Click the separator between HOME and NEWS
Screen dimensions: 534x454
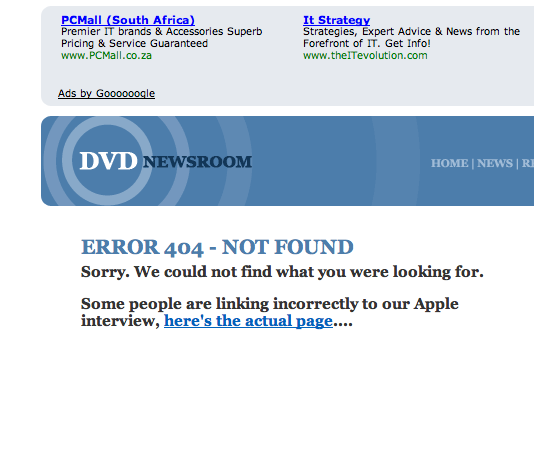tap(473, 163)
